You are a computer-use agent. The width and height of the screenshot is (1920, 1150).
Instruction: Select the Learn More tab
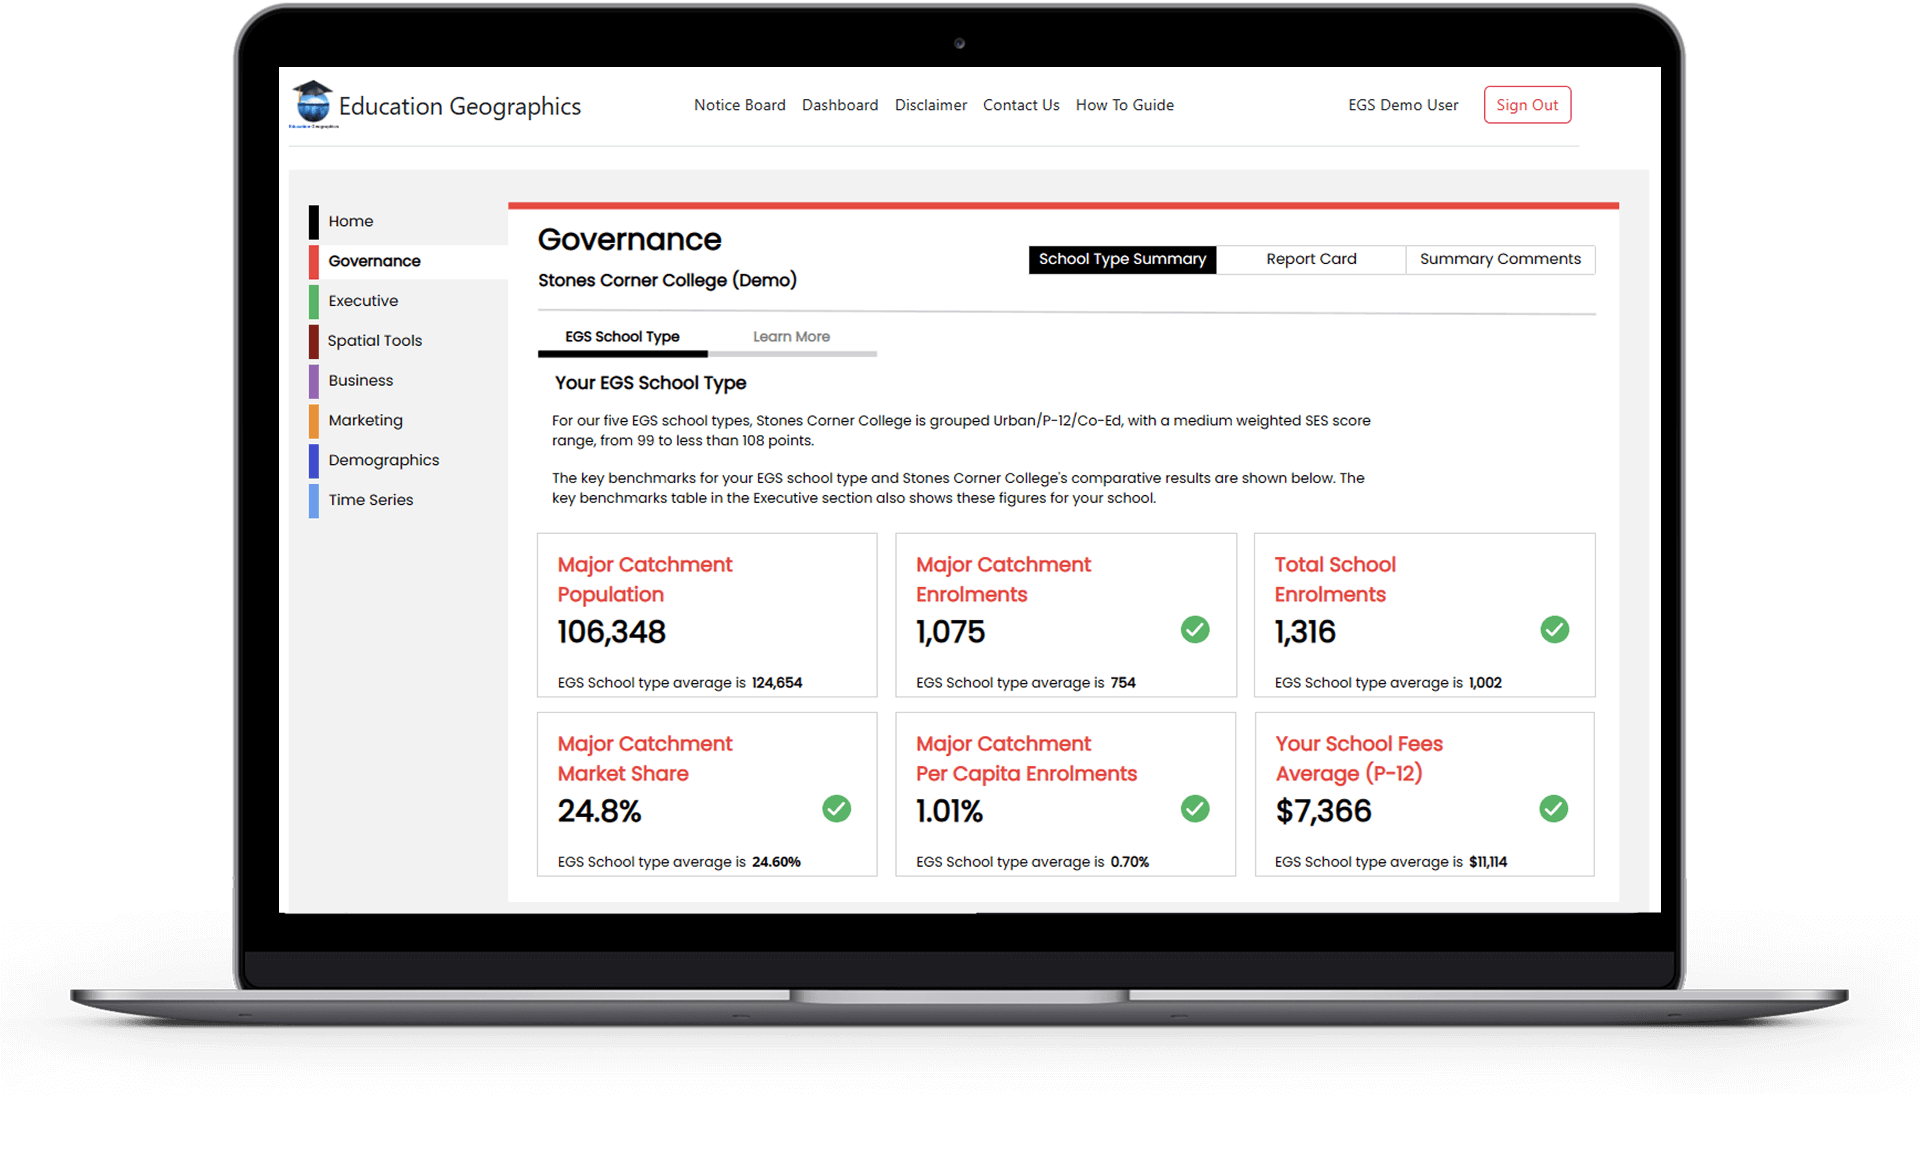pos(791,337)
